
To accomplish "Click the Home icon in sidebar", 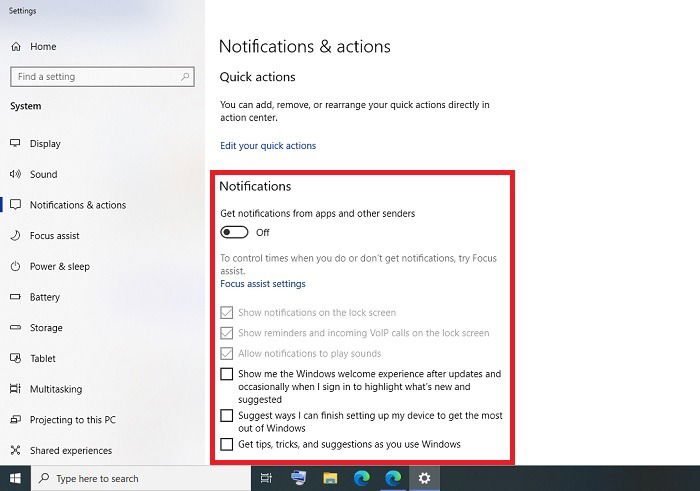I will pos(16,46).
